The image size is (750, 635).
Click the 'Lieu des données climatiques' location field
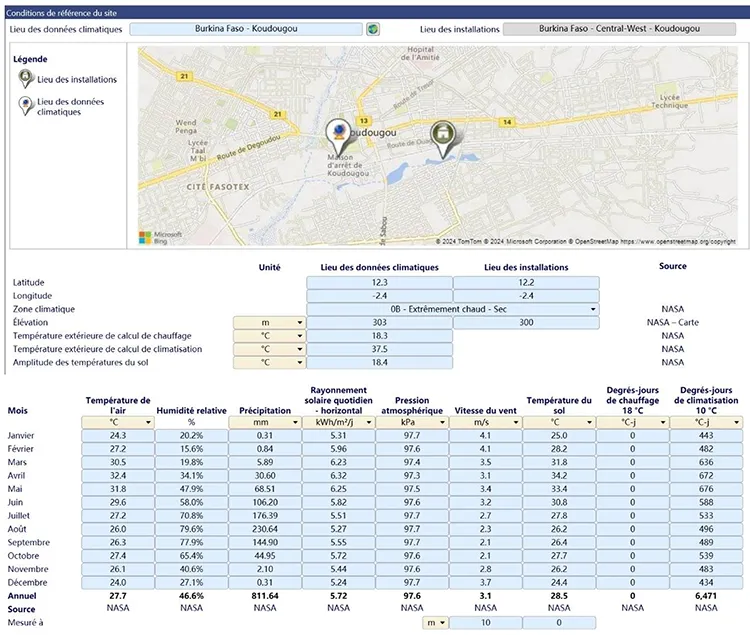click(x=245, y=29)
